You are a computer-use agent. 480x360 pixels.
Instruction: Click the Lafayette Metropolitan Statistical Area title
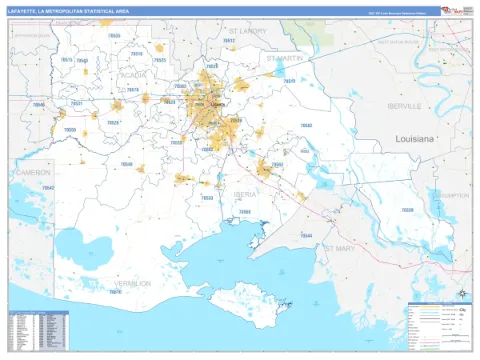[68, 11]
